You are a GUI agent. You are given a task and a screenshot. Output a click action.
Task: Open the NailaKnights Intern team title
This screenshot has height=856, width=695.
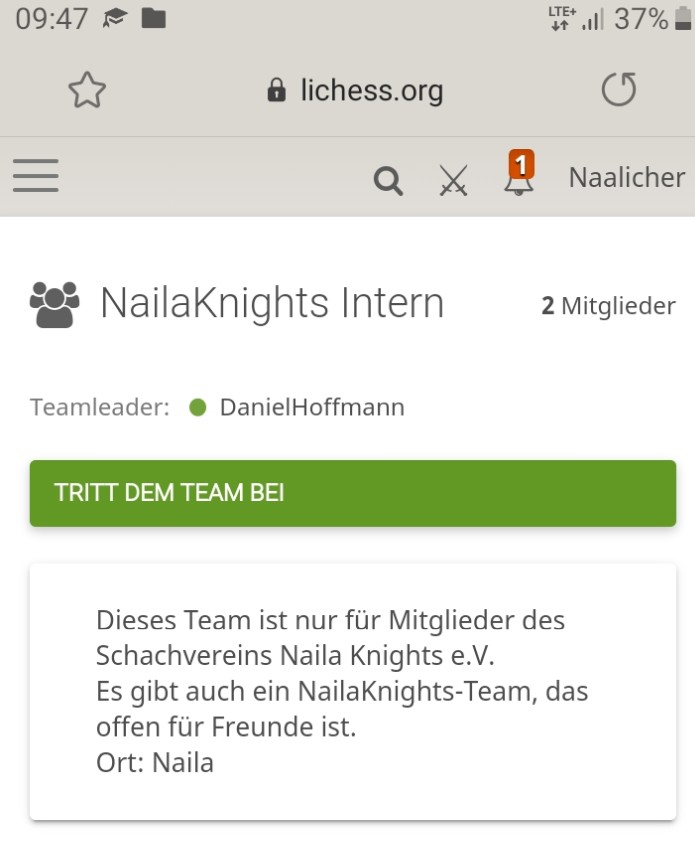(x=272, y=303)
